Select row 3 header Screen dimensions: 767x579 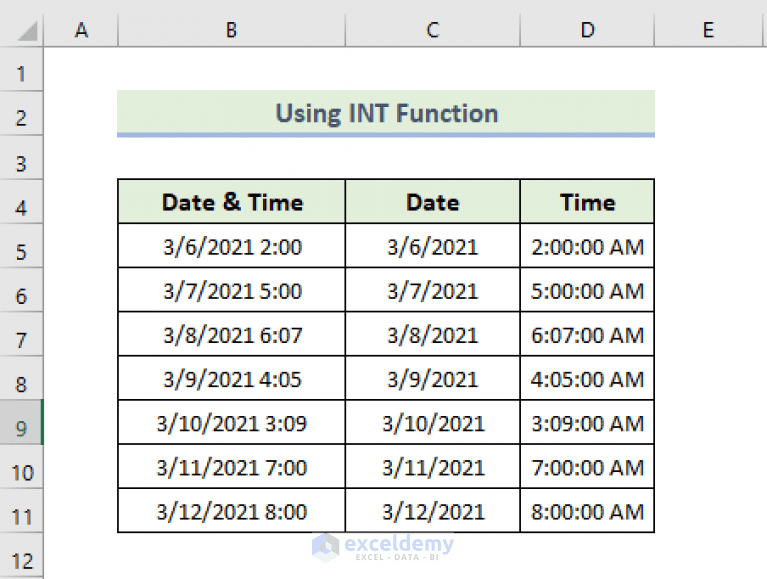click(x=22, y=158)
